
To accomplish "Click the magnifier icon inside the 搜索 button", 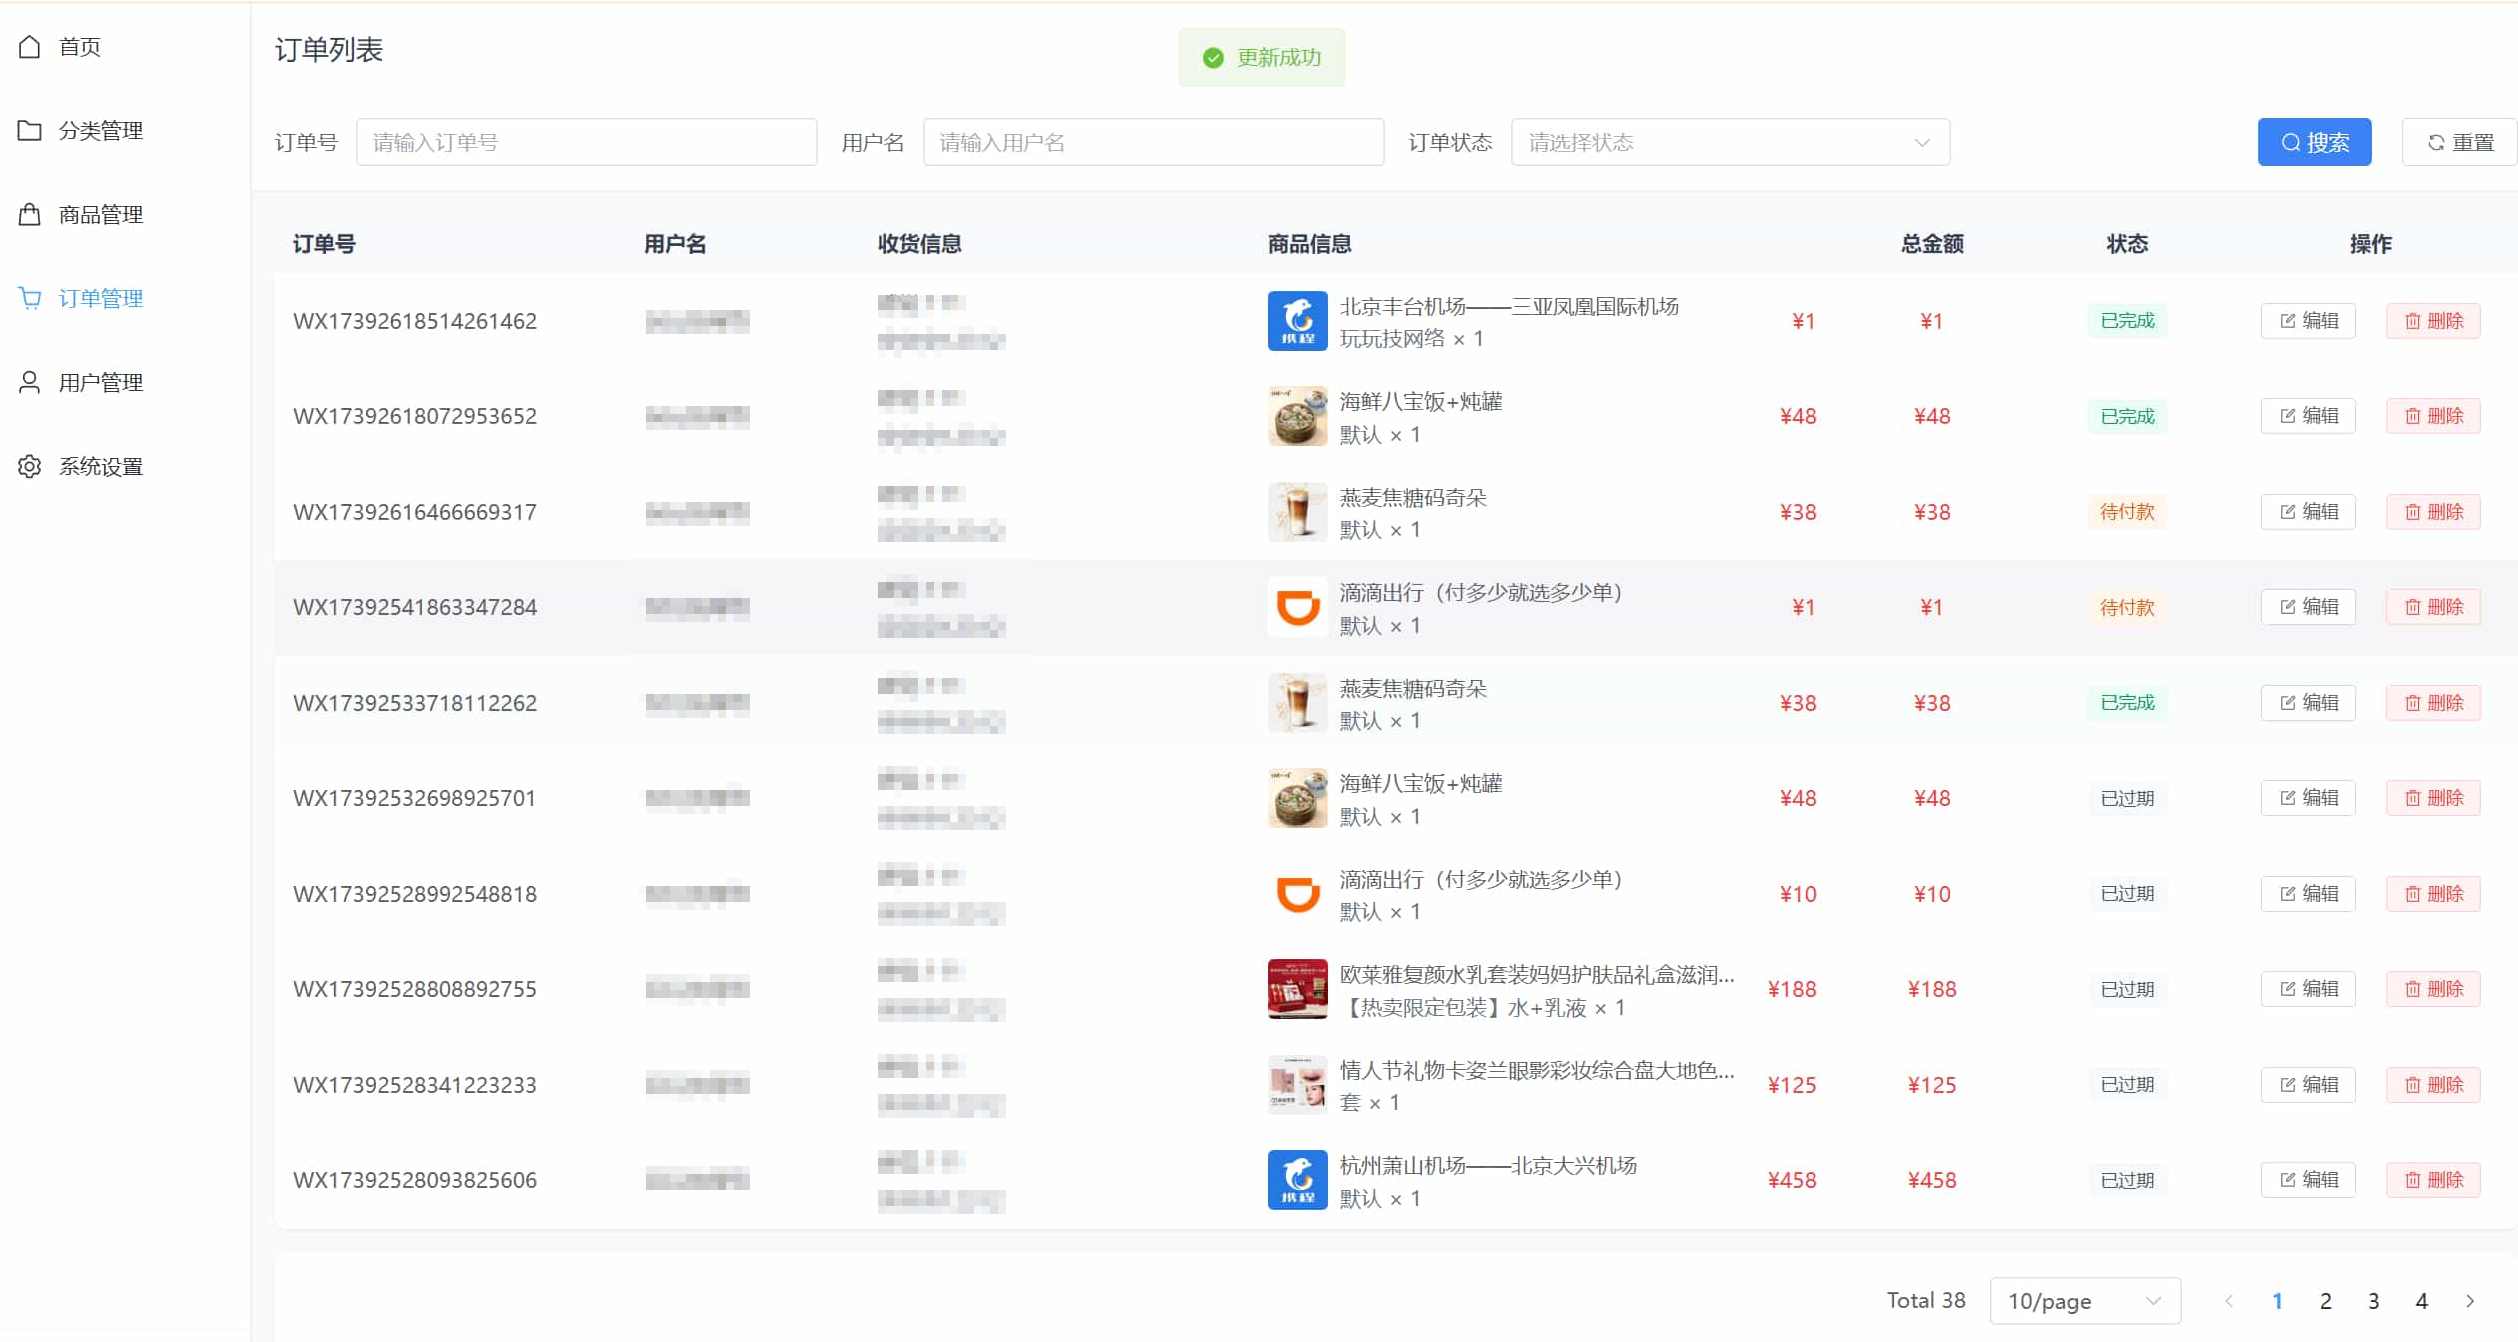I will click(x=2290, y=141).
